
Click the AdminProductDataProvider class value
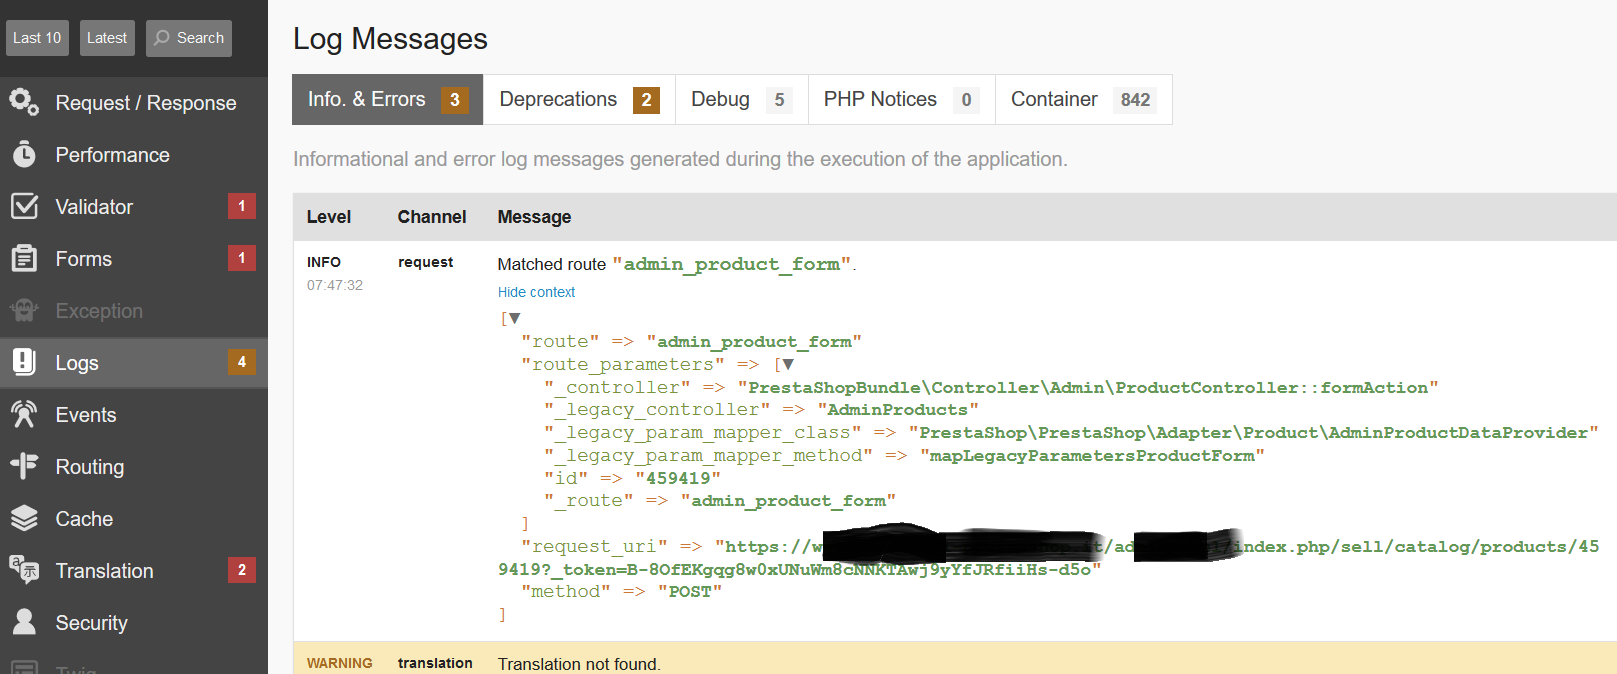1253,433
